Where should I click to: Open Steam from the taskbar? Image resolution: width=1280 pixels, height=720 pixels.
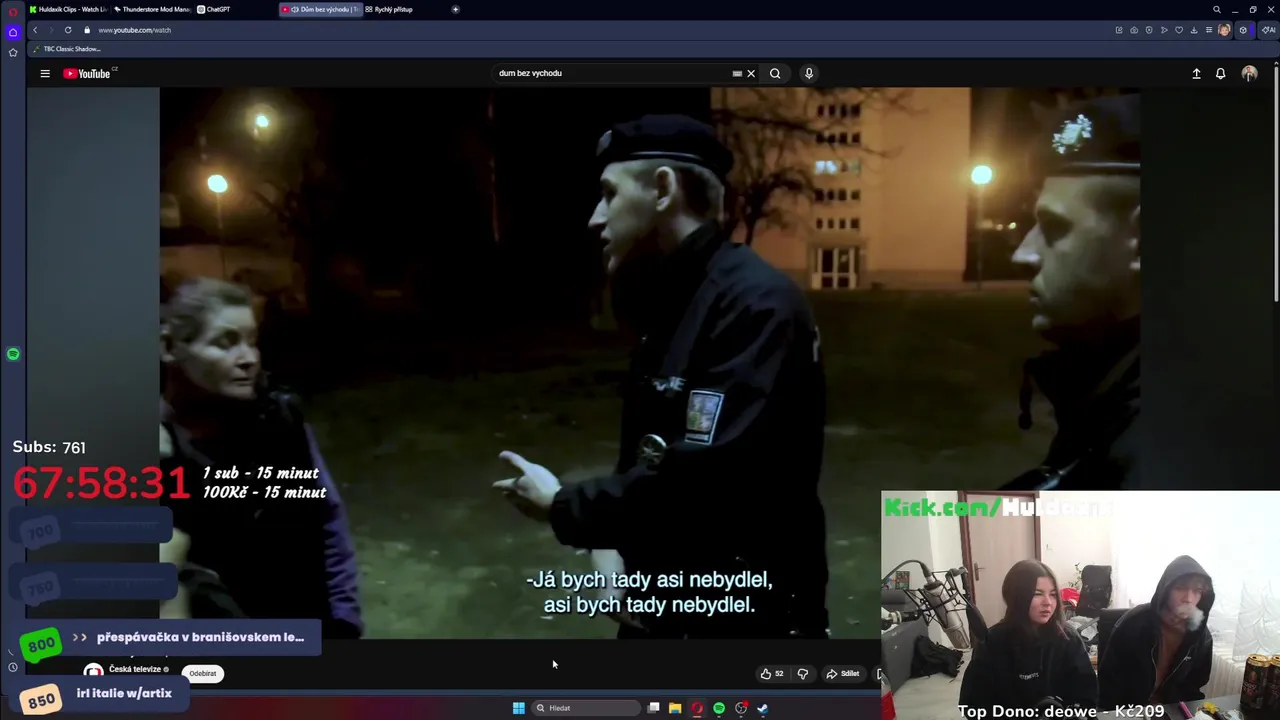pyautogui.click(x=762, y=708)
